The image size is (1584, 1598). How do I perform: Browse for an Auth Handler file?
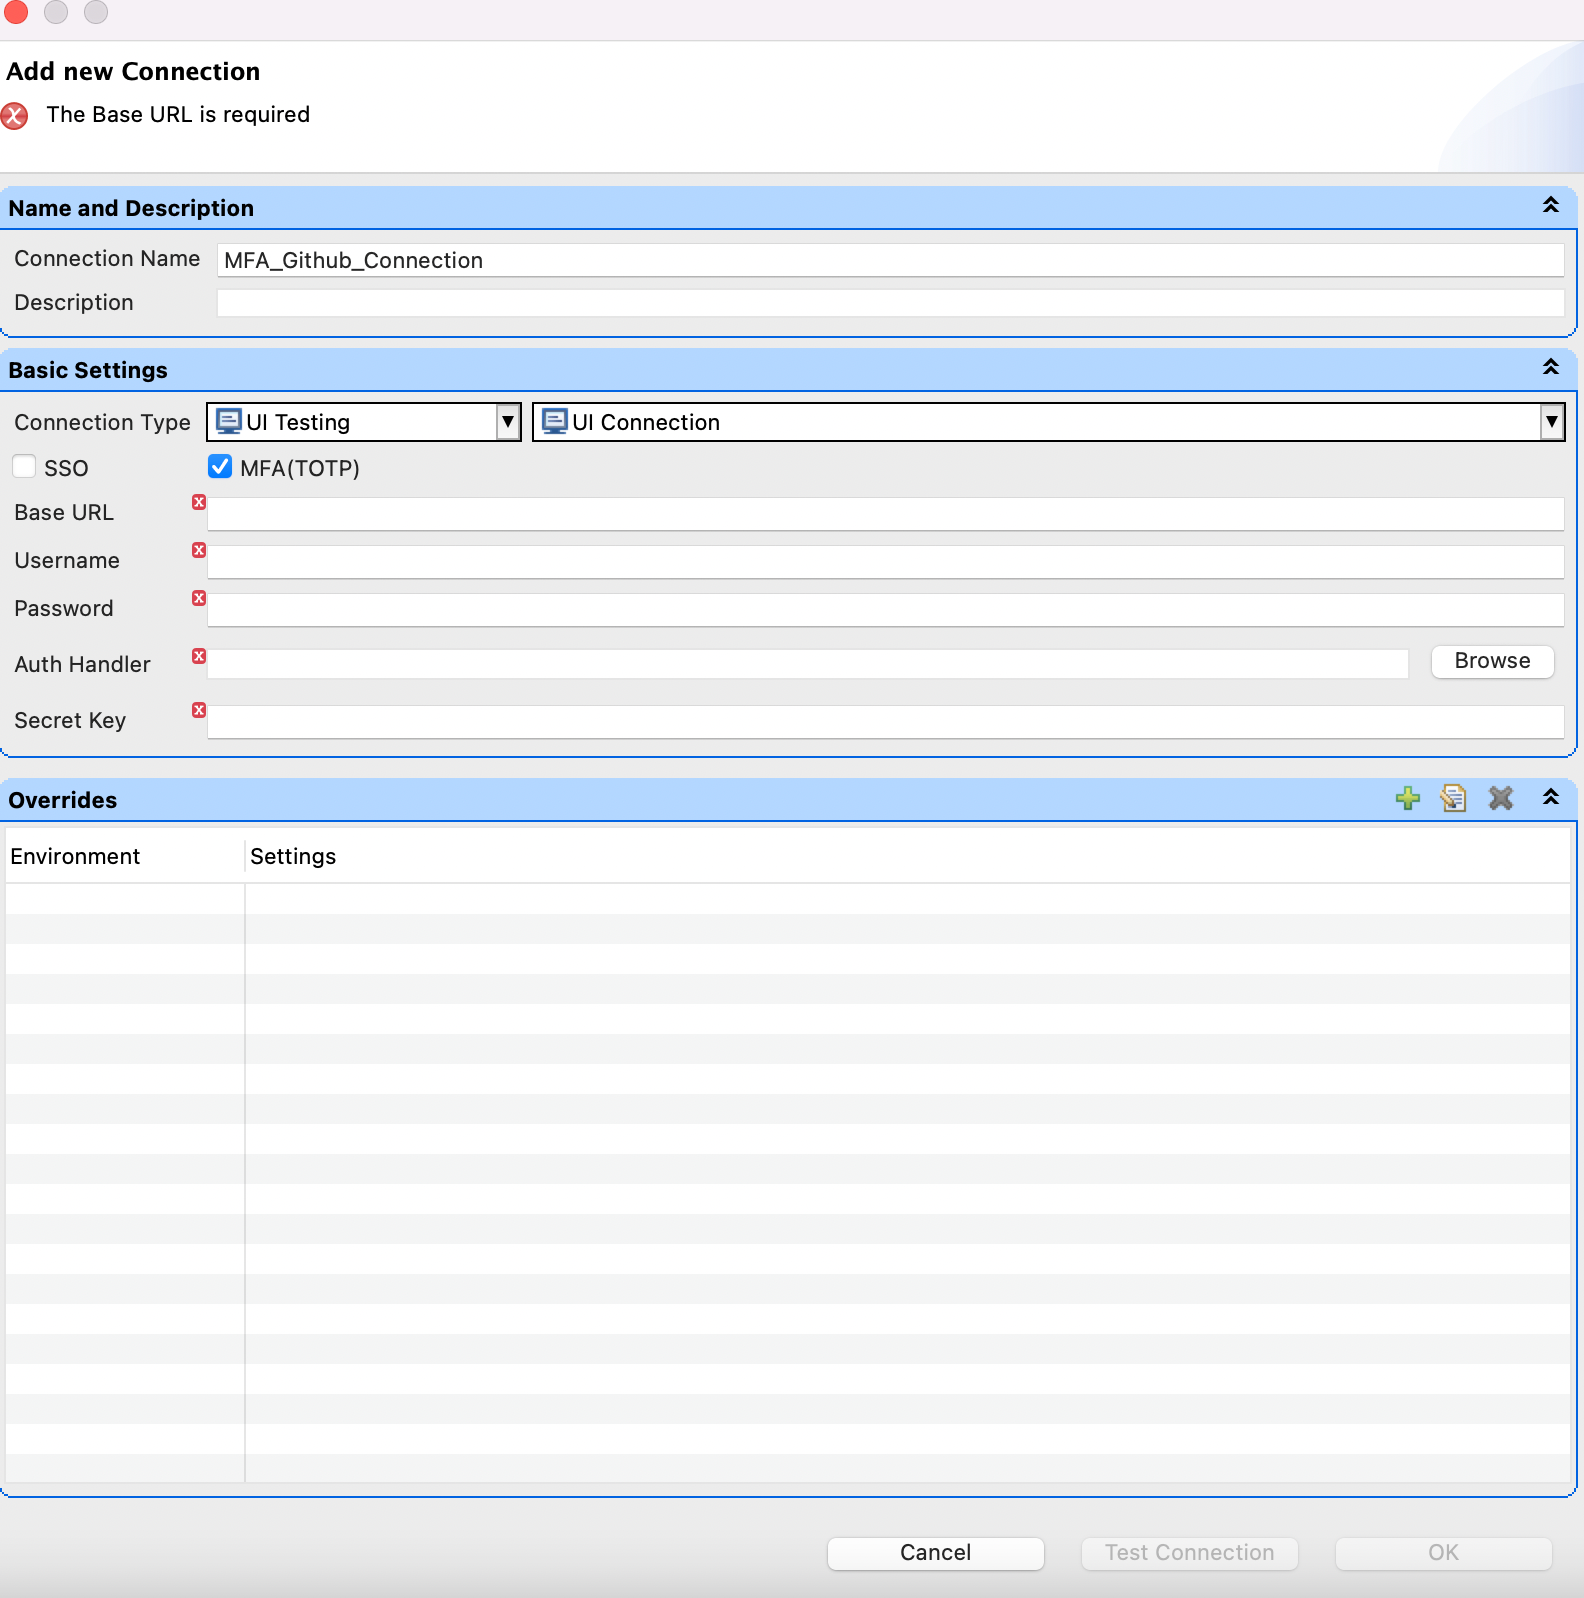coord(1493,661)
